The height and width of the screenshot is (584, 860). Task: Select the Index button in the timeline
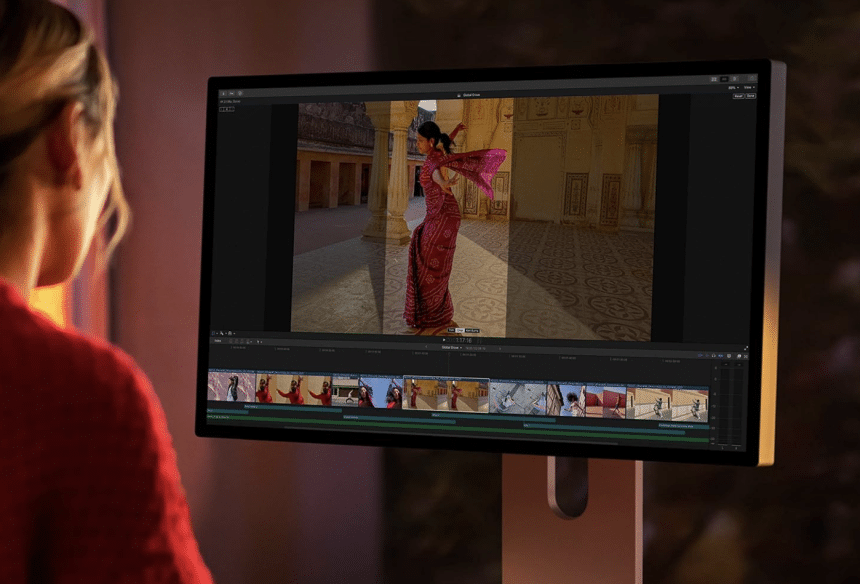(x=217, y=340)
